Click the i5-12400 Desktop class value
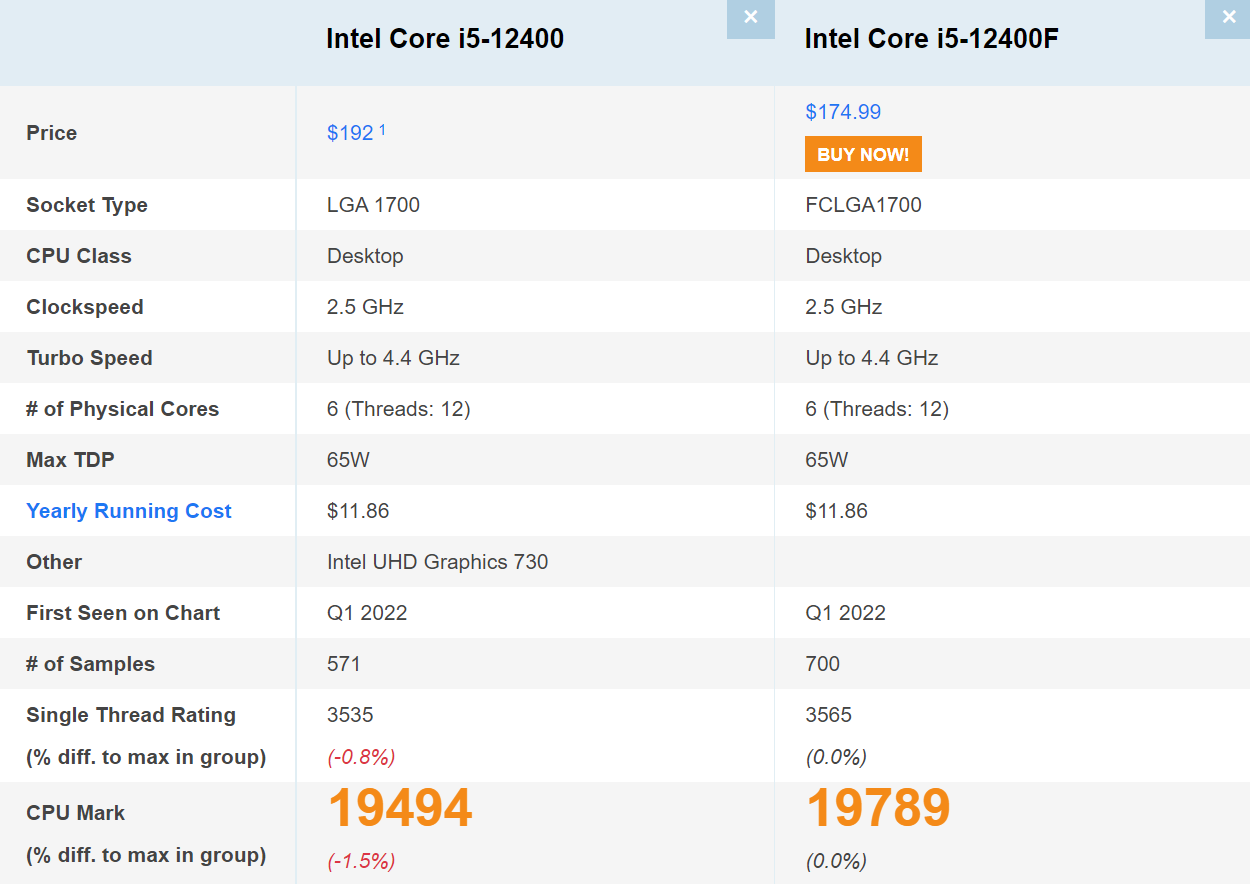This screenshot has height=884, width=1250. click(x=365, y=256)
